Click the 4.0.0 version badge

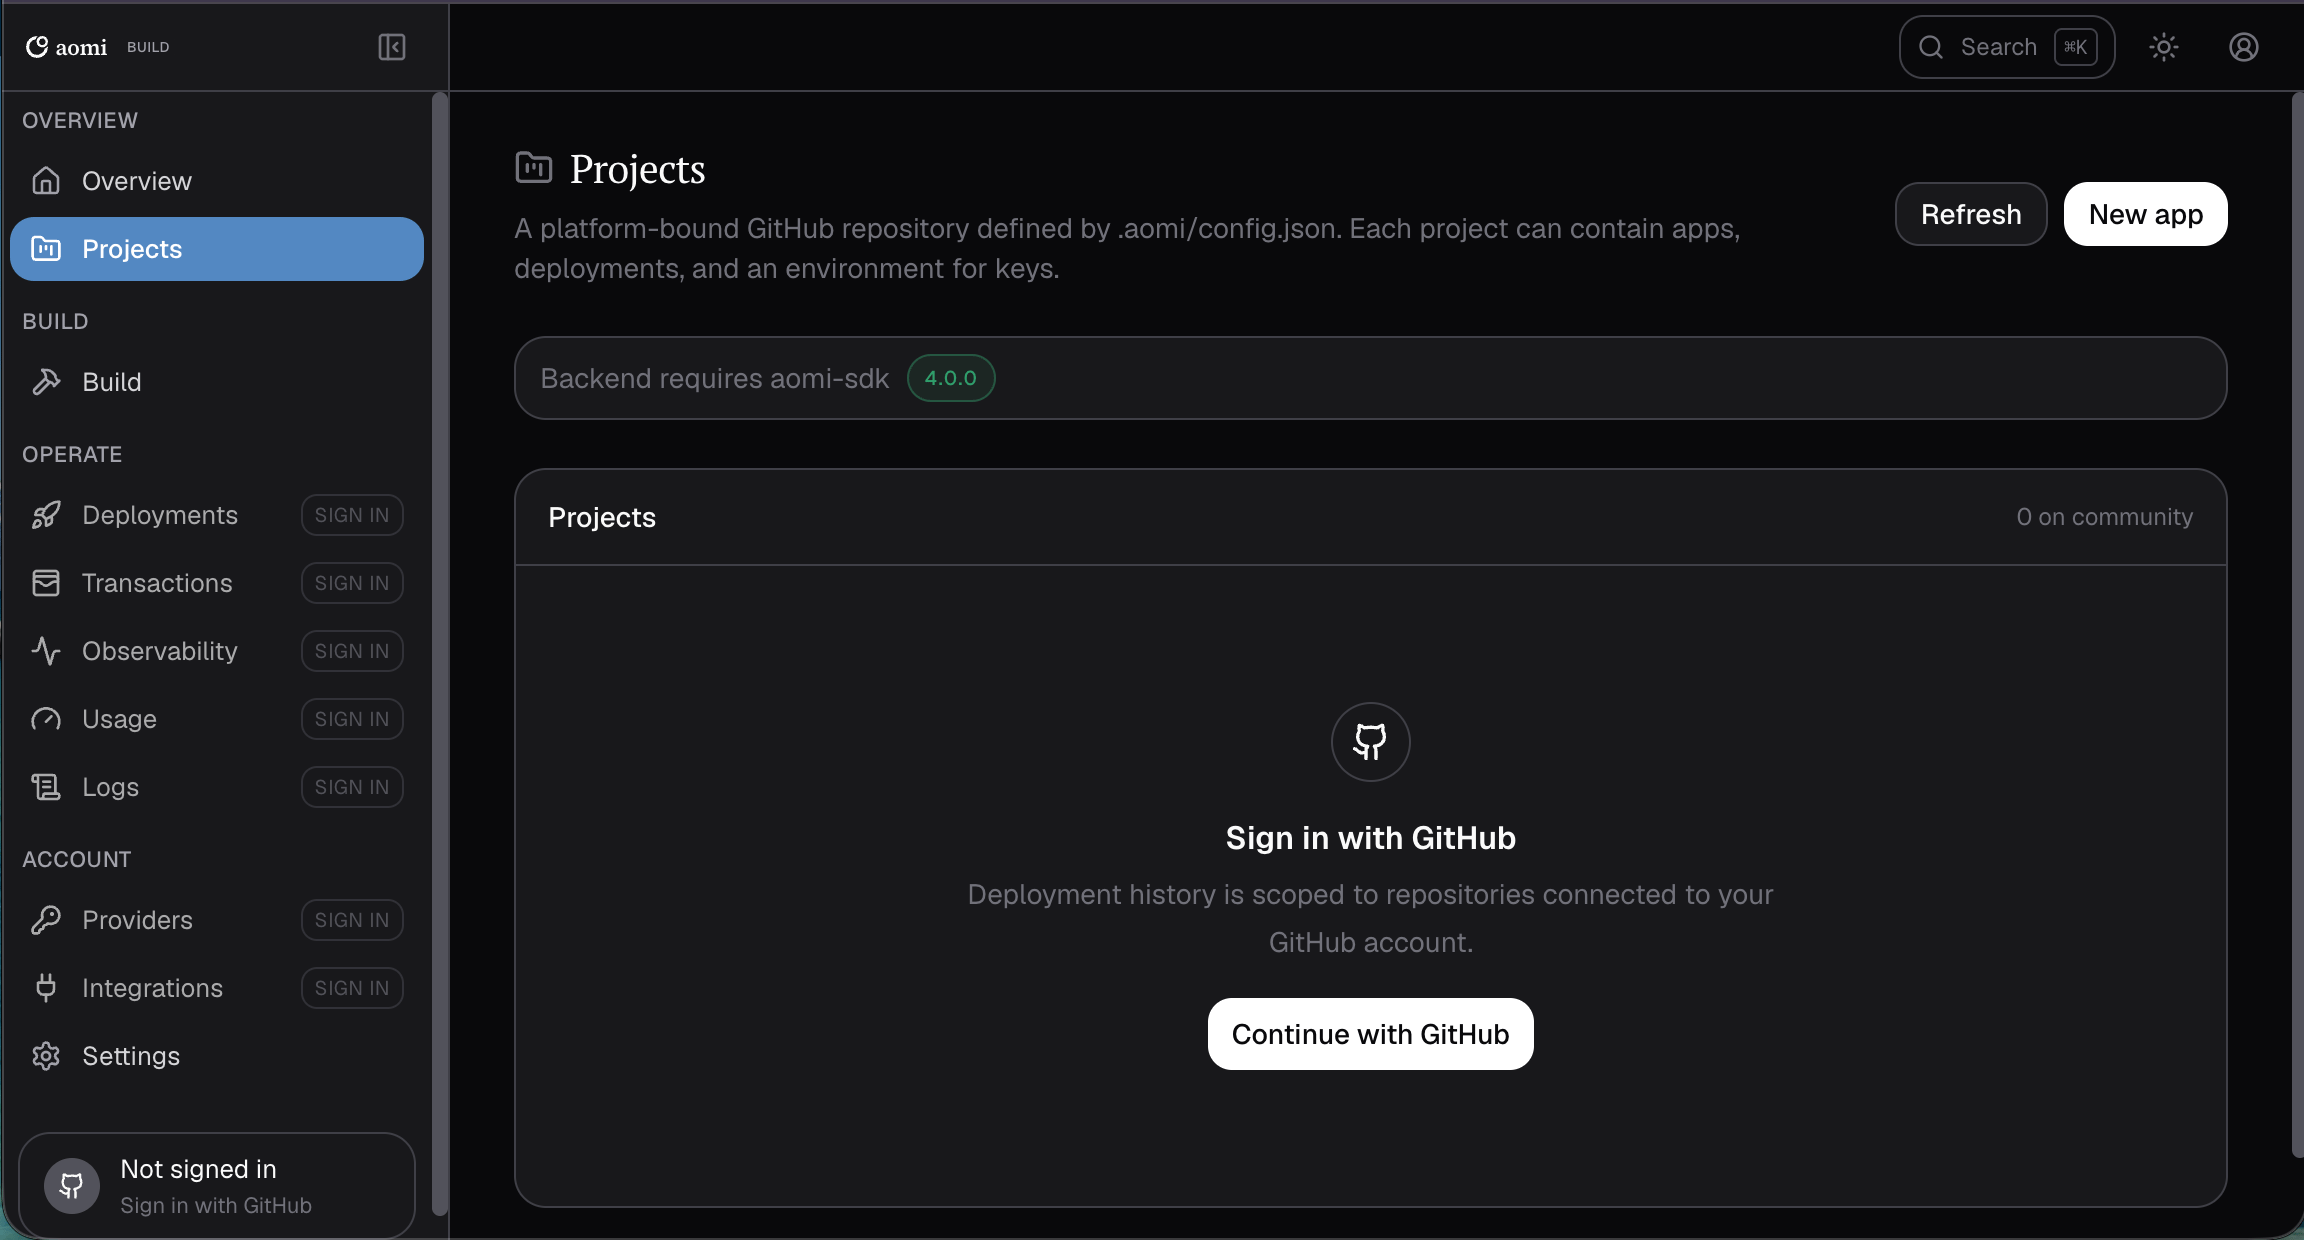(951, 378)
